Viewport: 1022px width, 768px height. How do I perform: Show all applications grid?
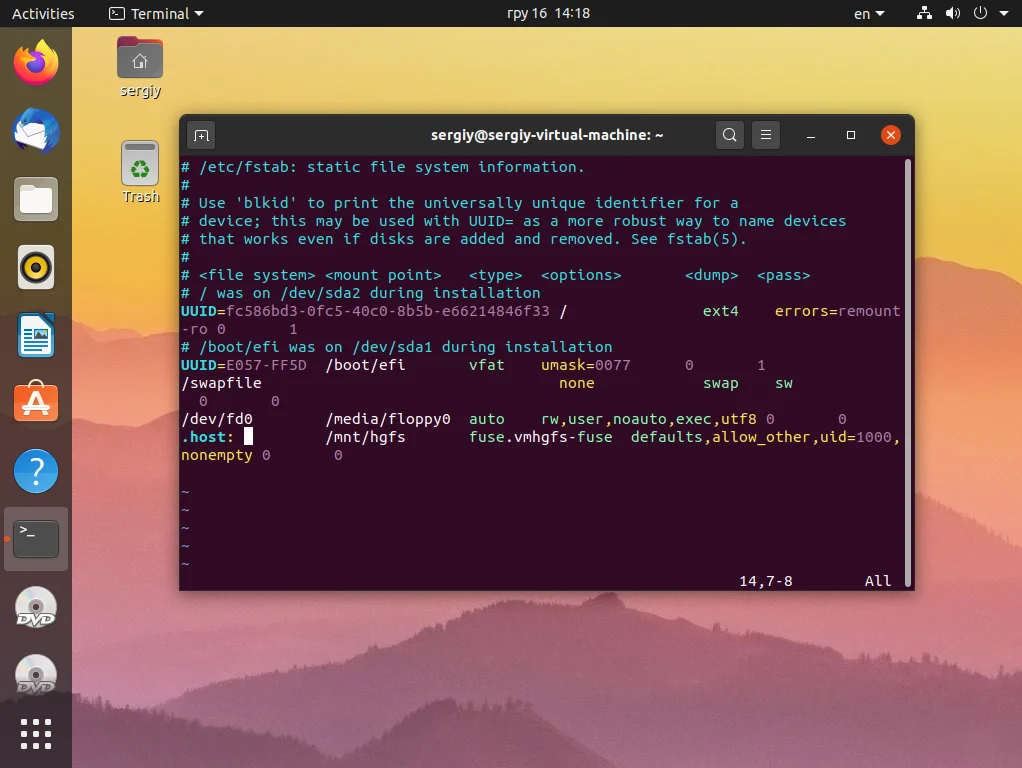[36, 734]
